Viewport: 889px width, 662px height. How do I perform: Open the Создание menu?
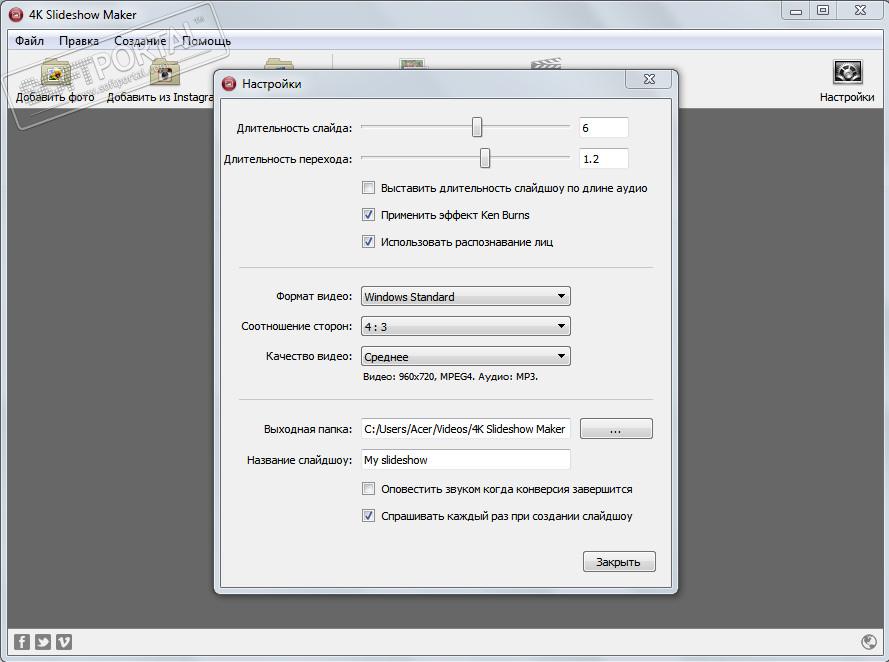pyautogui.click(x=140, y=41)
